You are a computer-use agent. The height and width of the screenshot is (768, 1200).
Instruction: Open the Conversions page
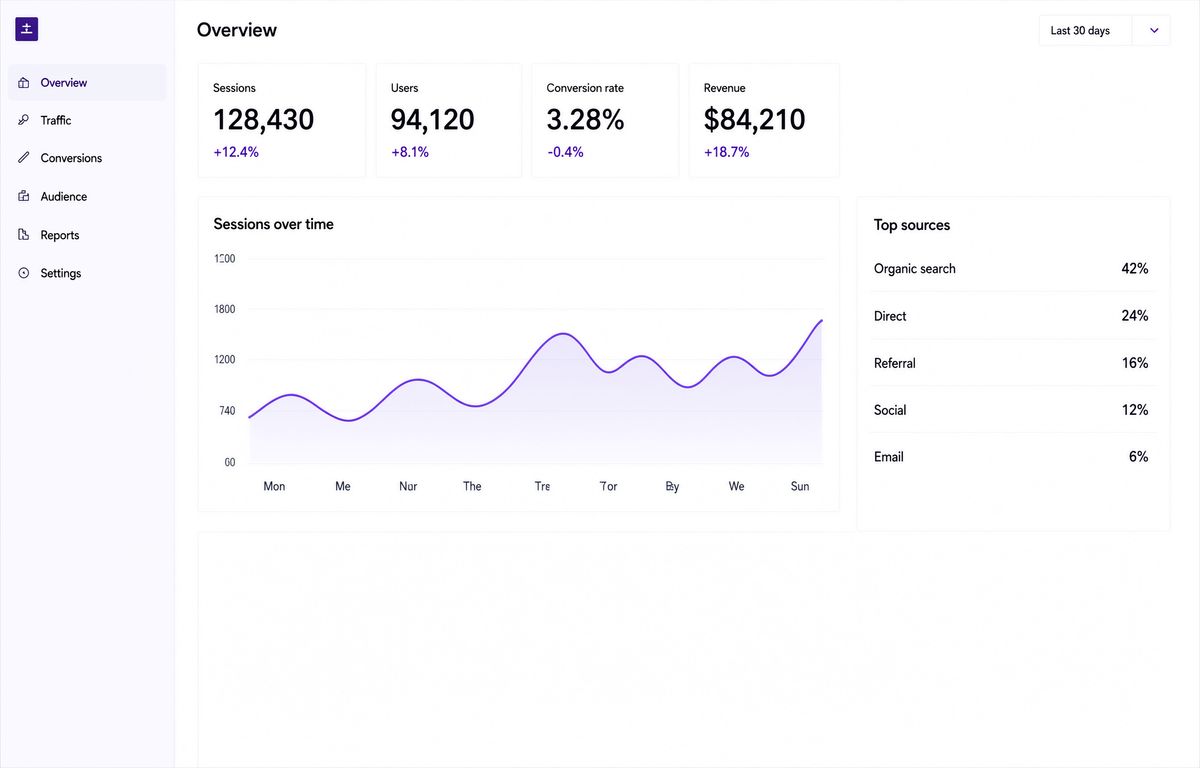coord(87,158)
